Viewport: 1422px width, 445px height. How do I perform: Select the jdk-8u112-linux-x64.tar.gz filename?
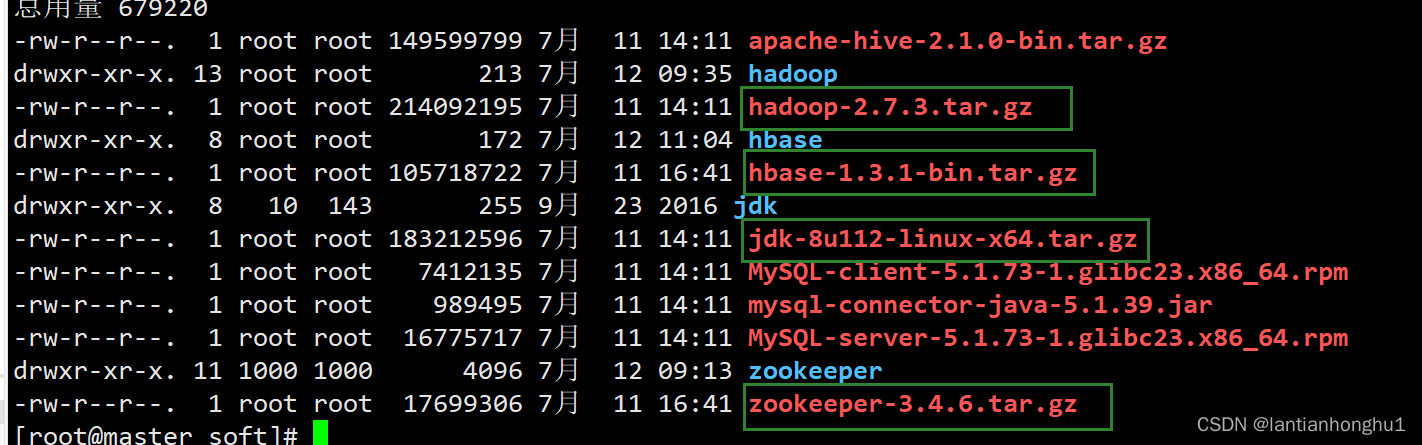tap(942, 239)
